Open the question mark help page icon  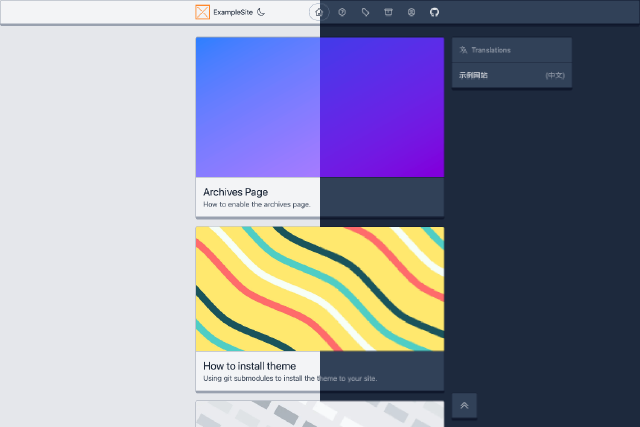(x=342, y=12)
